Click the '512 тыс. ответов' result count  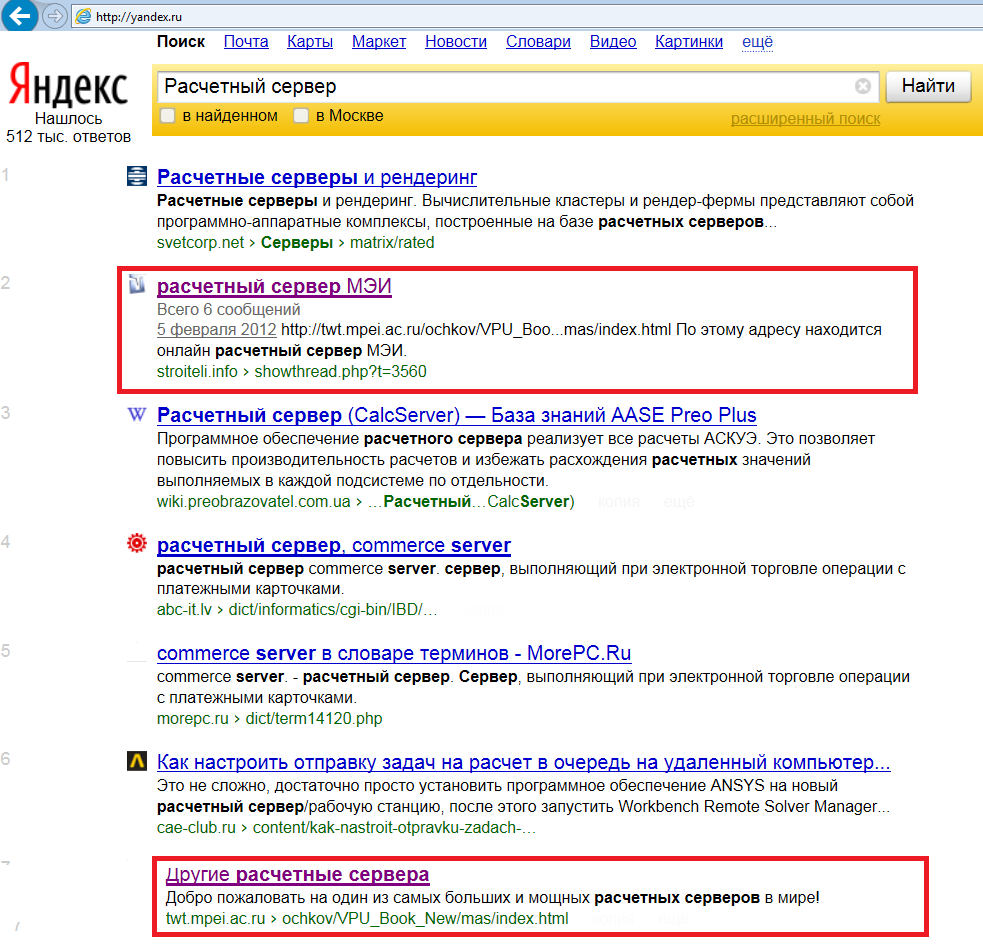(x=68, y=137)
